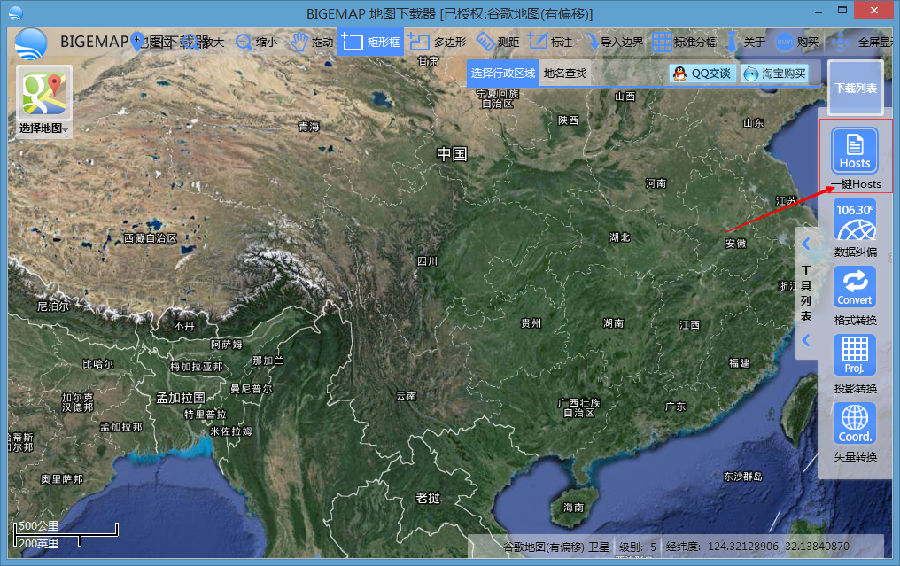The width and height of the screenshot is (900, 566).
Task: Switch to the 地名查找 tab
Action: tap(565, 73)
